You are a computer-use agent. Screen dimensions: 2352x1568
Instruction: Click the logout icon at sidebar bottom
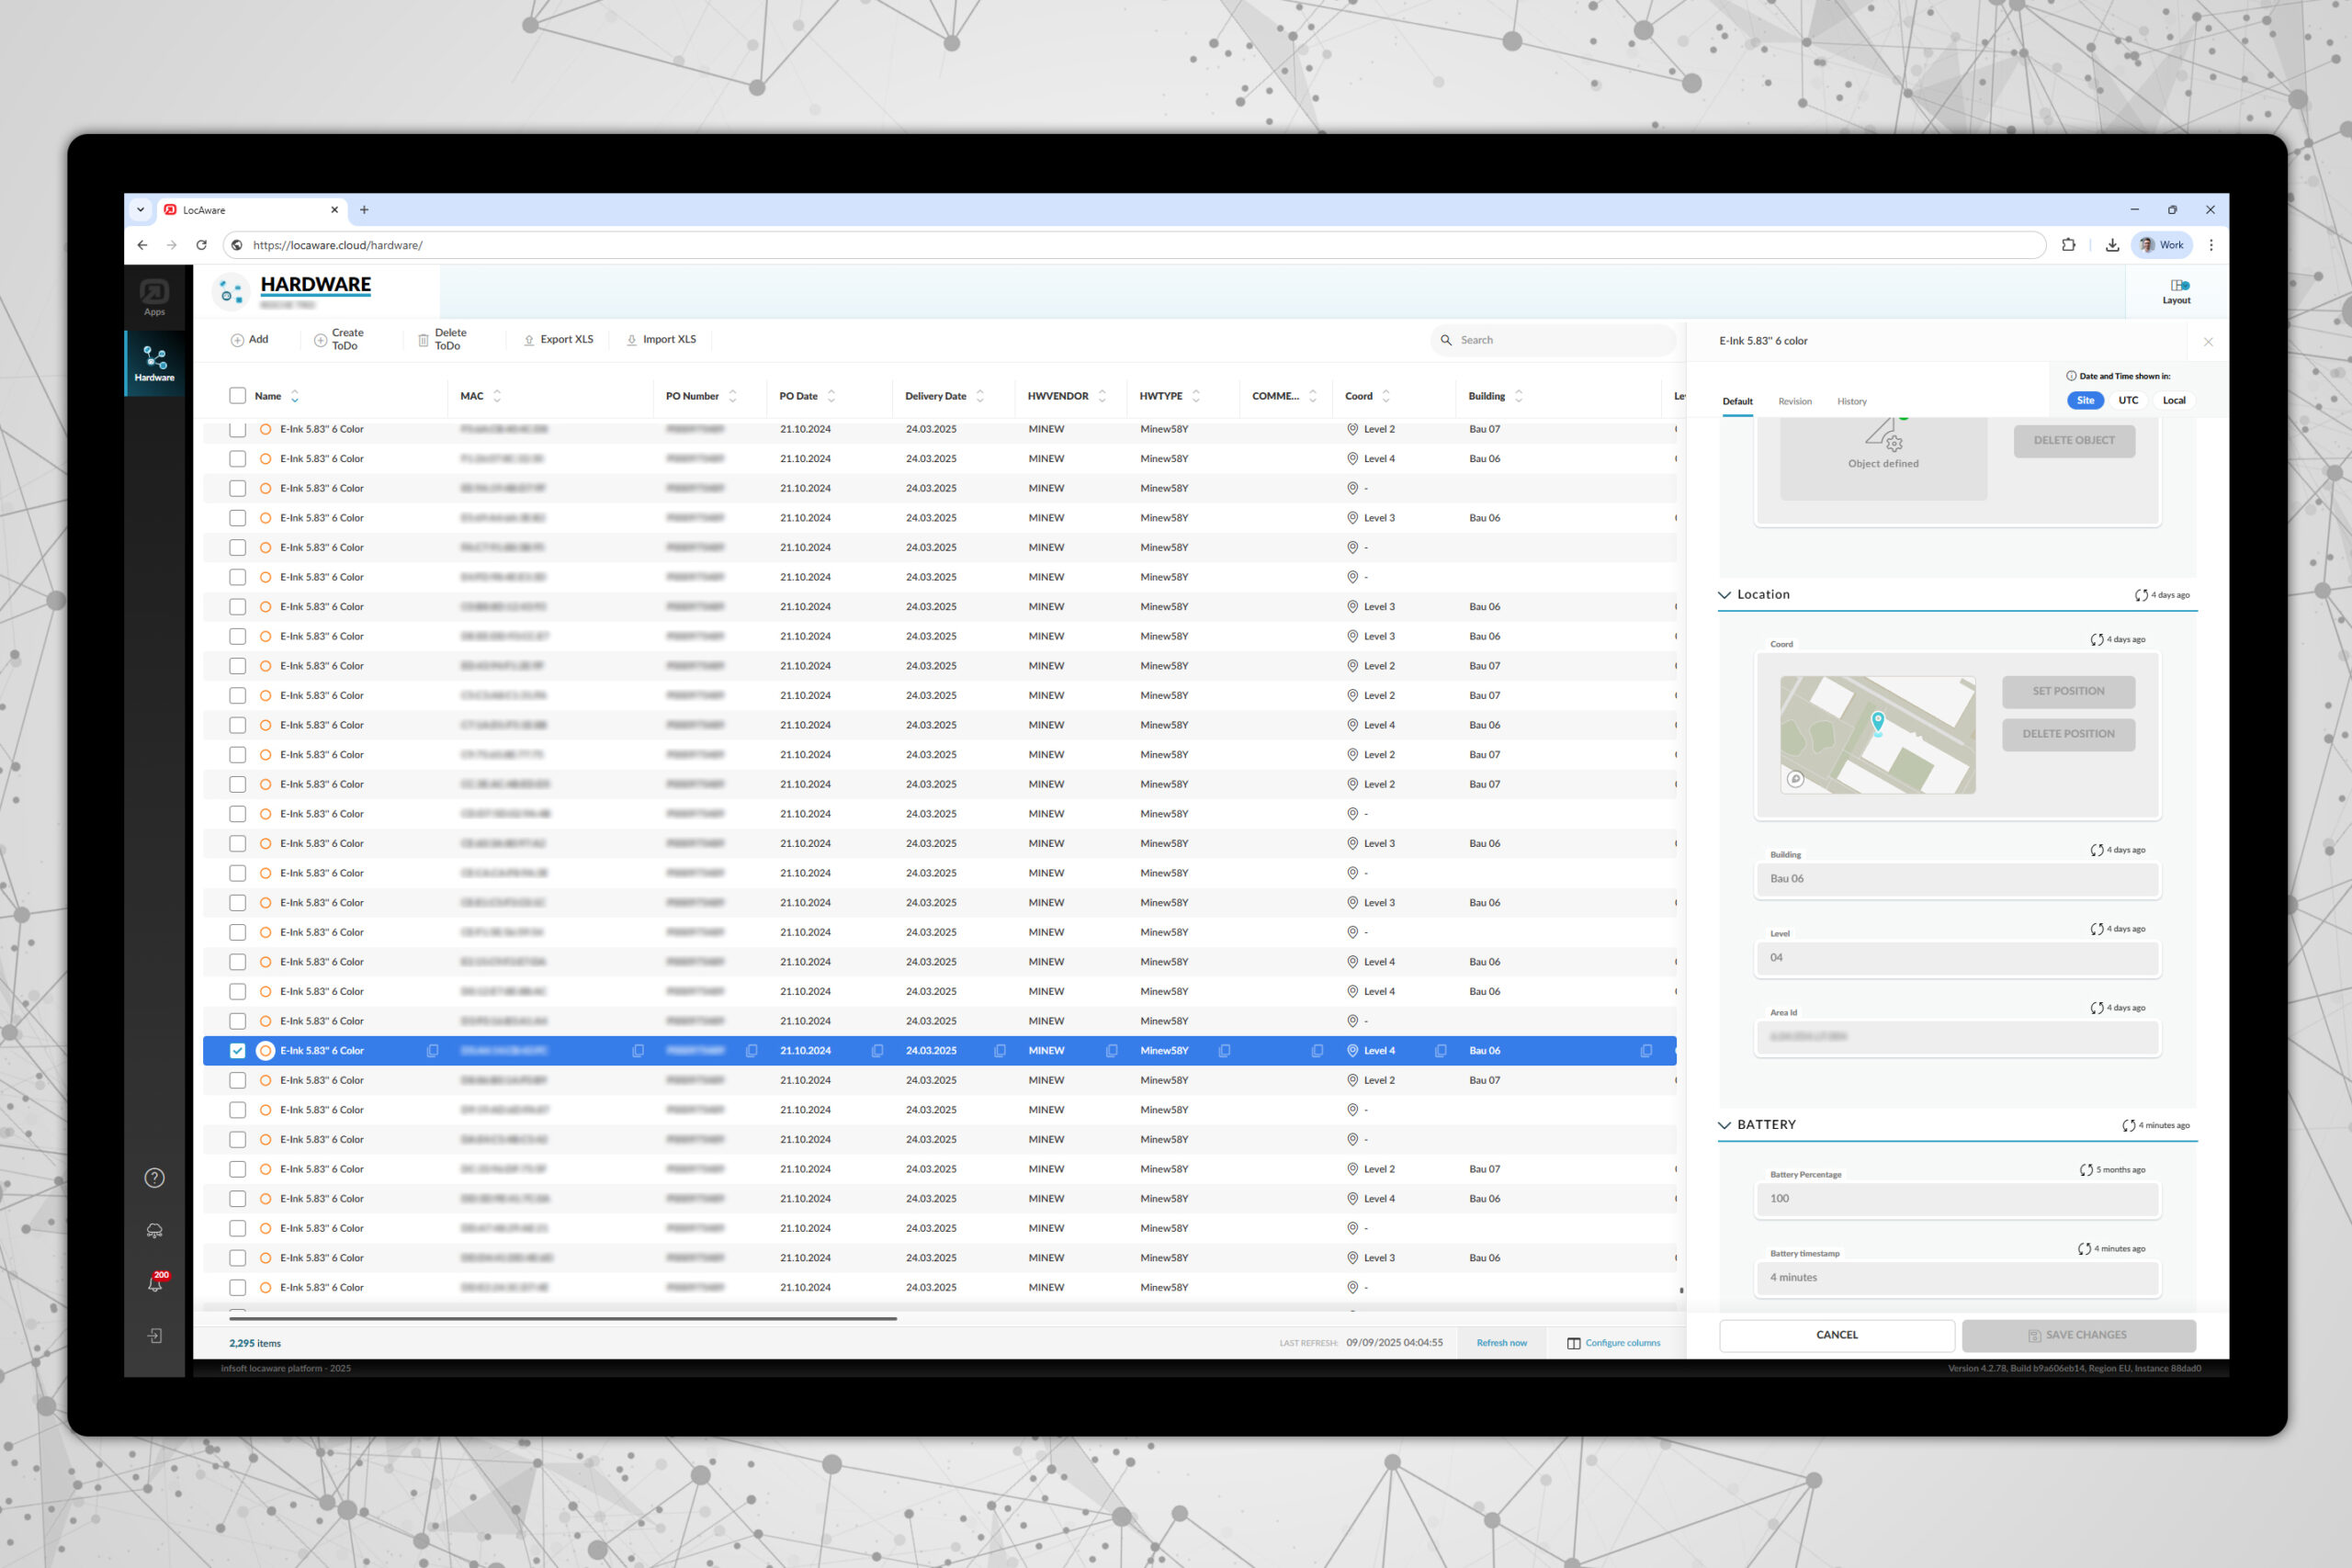[x=154, y=1336]
